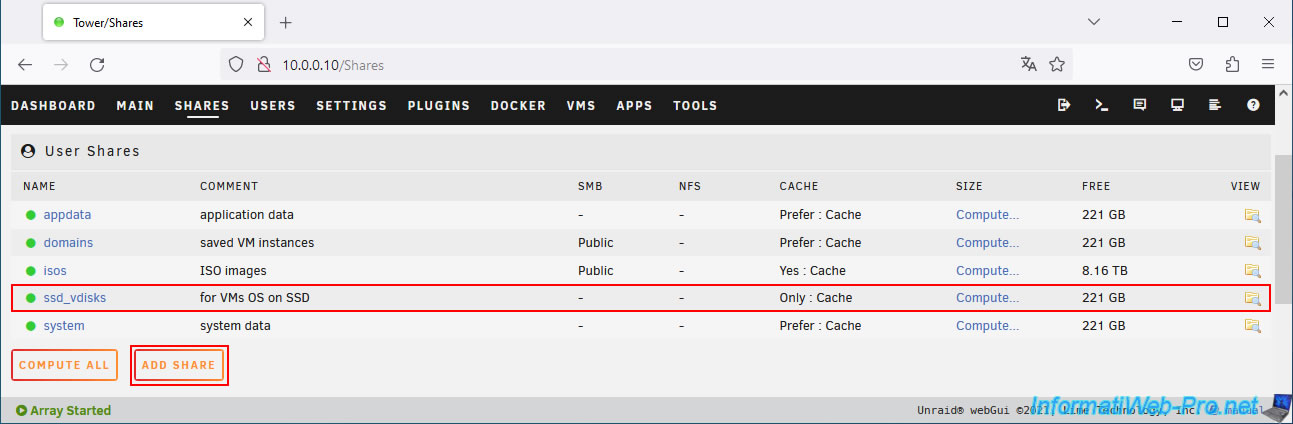This screenshot has width=1293, height=424.
Task: Open the domains share link
Action: click(68, 243)
